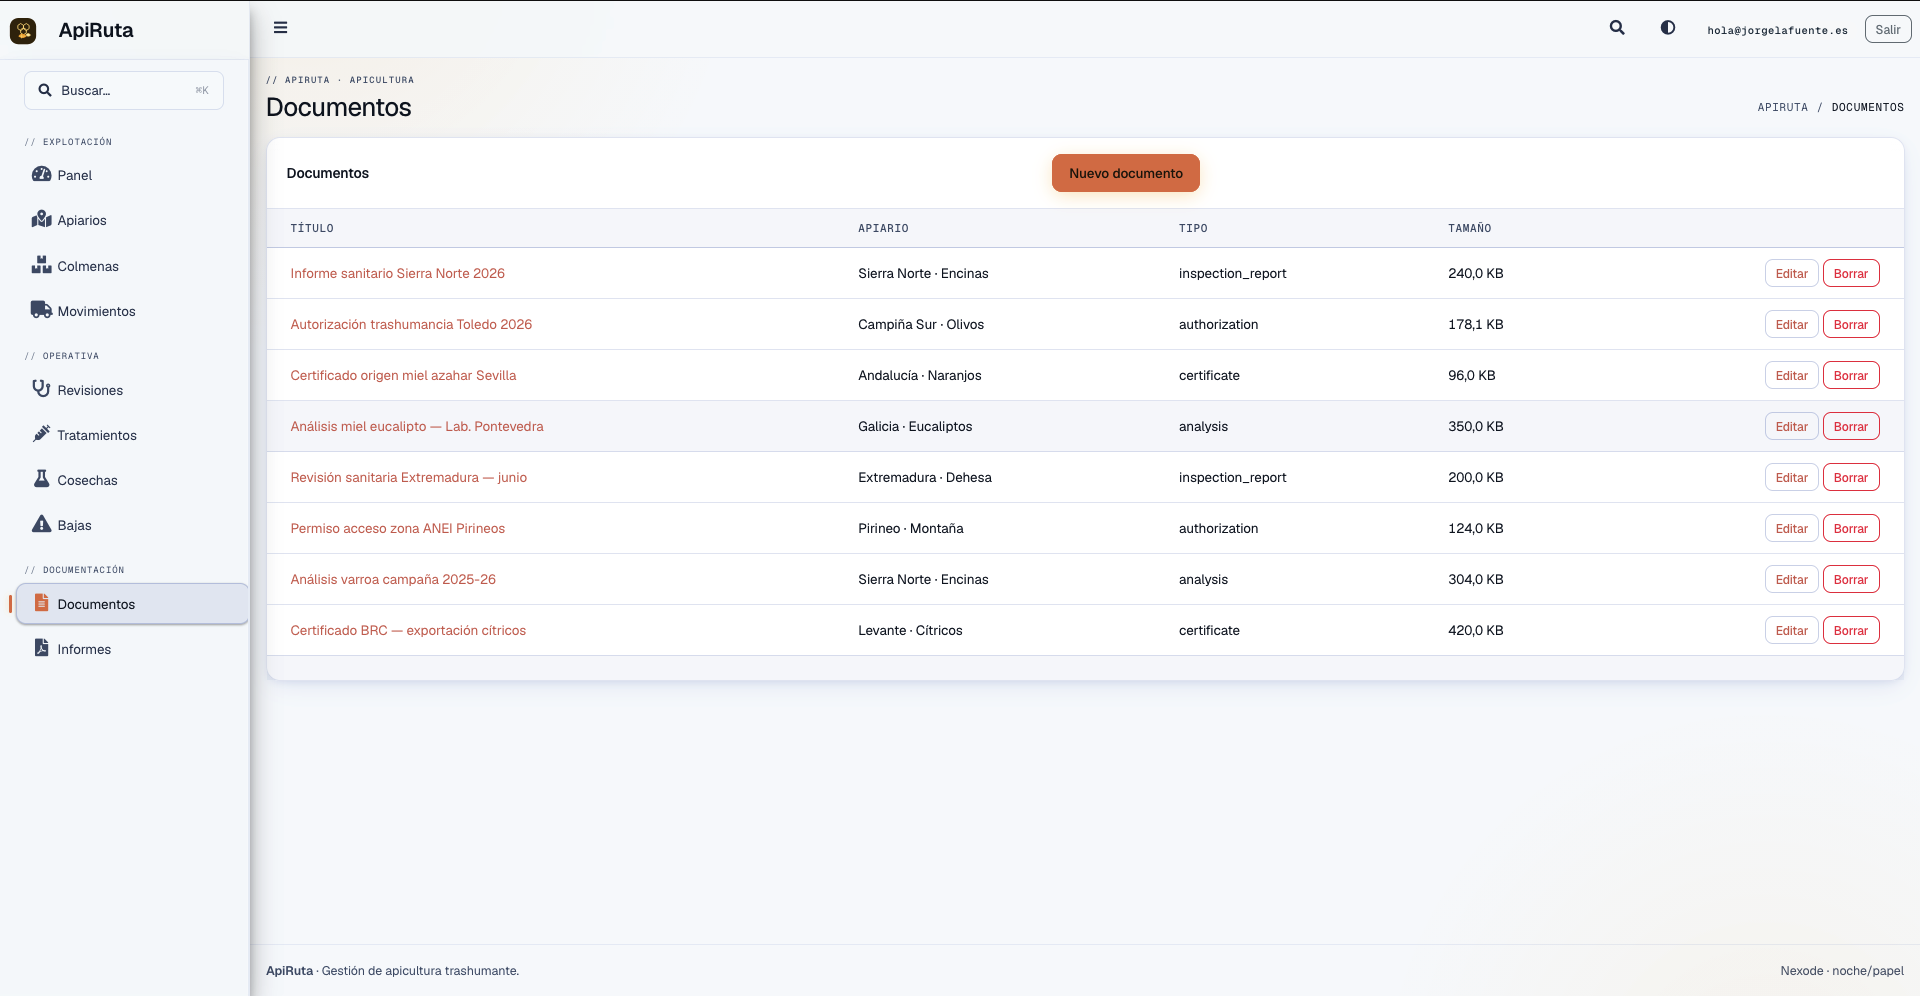Open Cosechas flask icon
Viewport: 1920px width, 996px height.
(x=41, y=479)
